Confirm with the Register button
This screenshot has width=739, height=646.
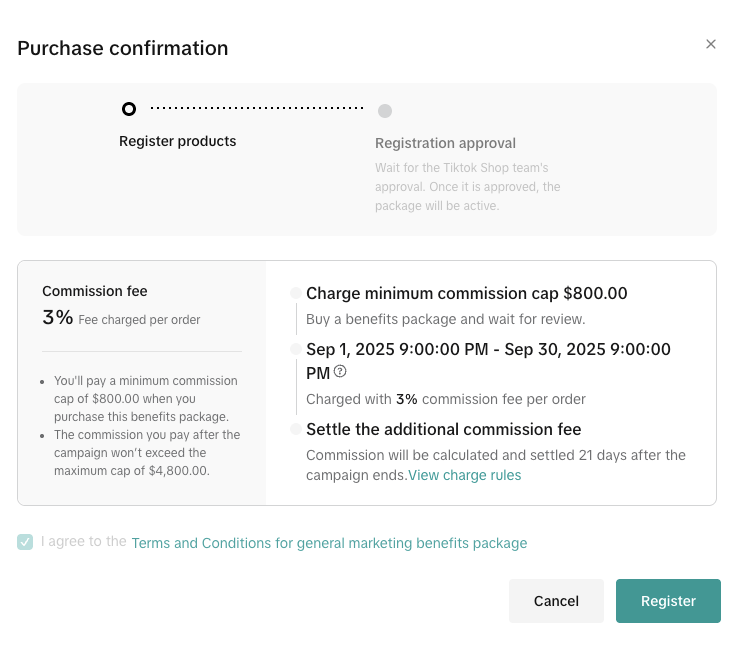668,601
